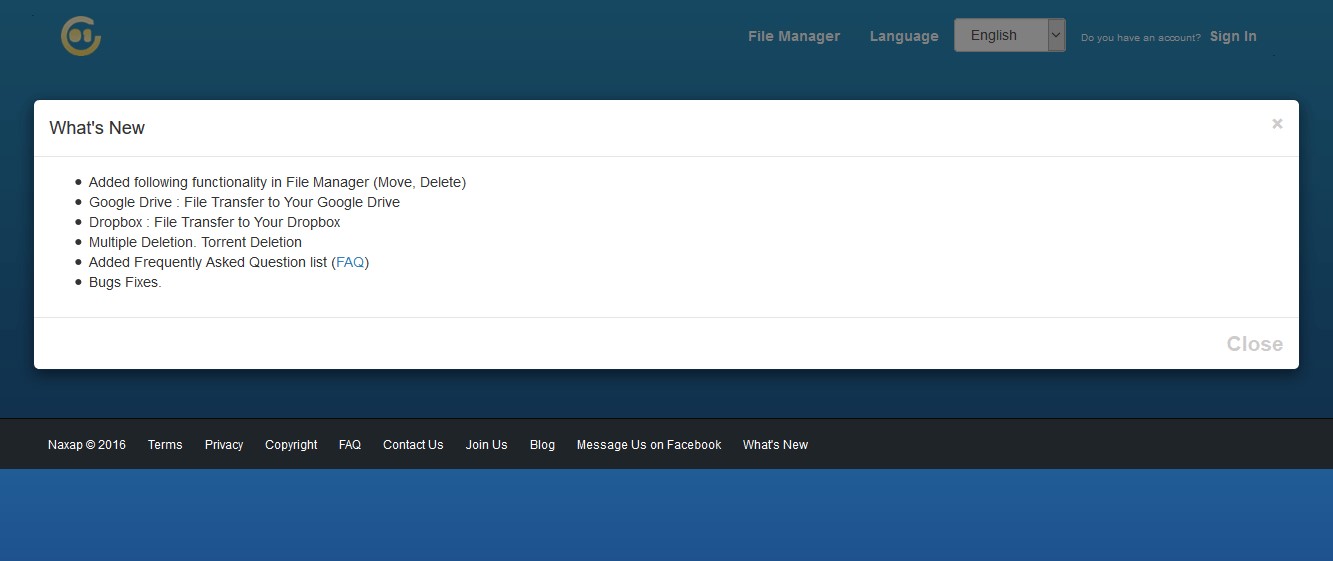Click the Naxap logo icon
Image resolution: width=1333 pixels, height=561 pixels.
coord(81,36)
